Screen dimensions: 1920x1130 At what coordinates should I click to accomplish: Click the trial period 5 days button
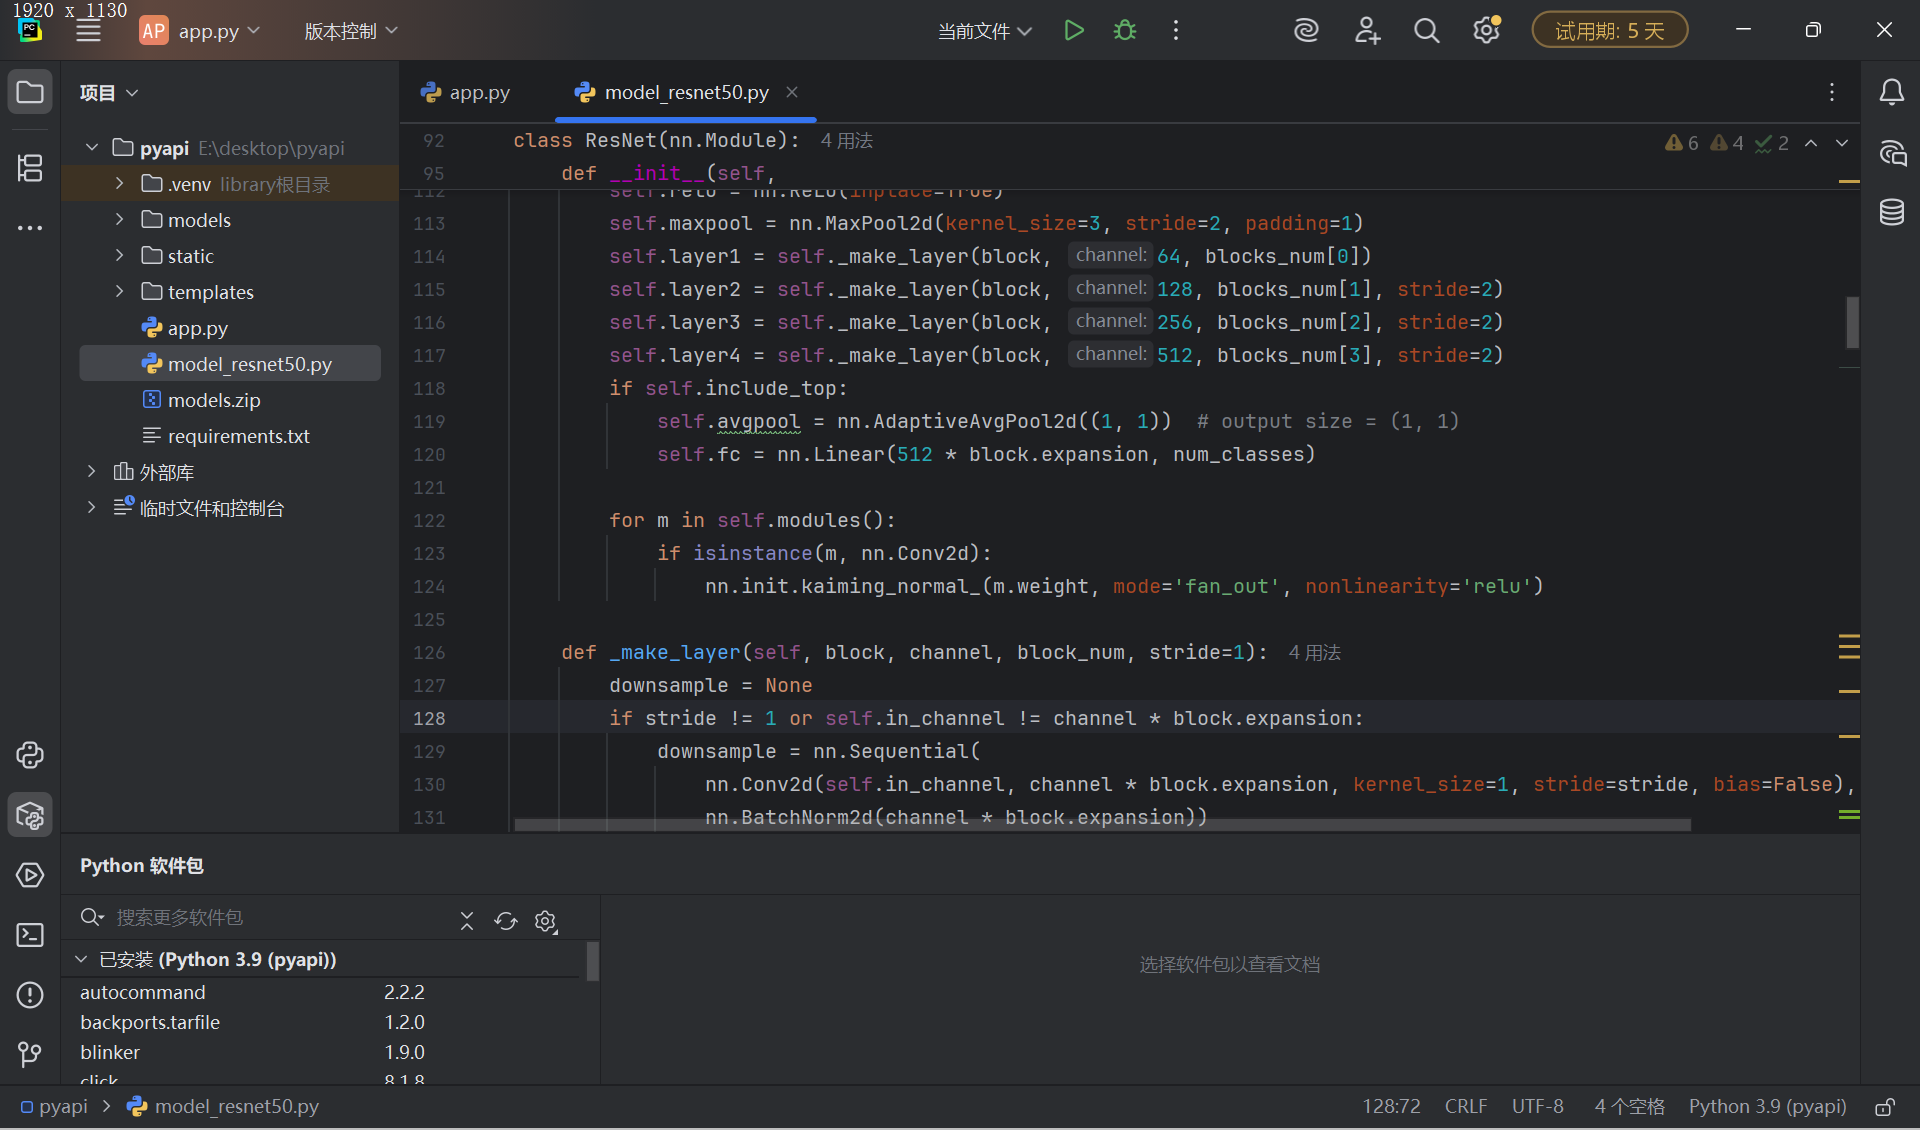click(1609, 31)
